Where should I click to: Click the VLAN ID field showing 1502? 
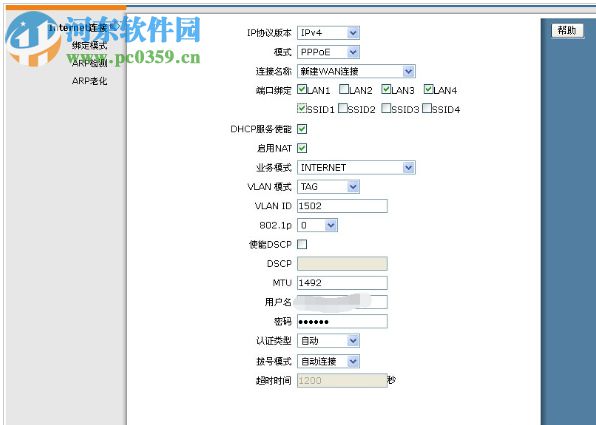point(342,206)
